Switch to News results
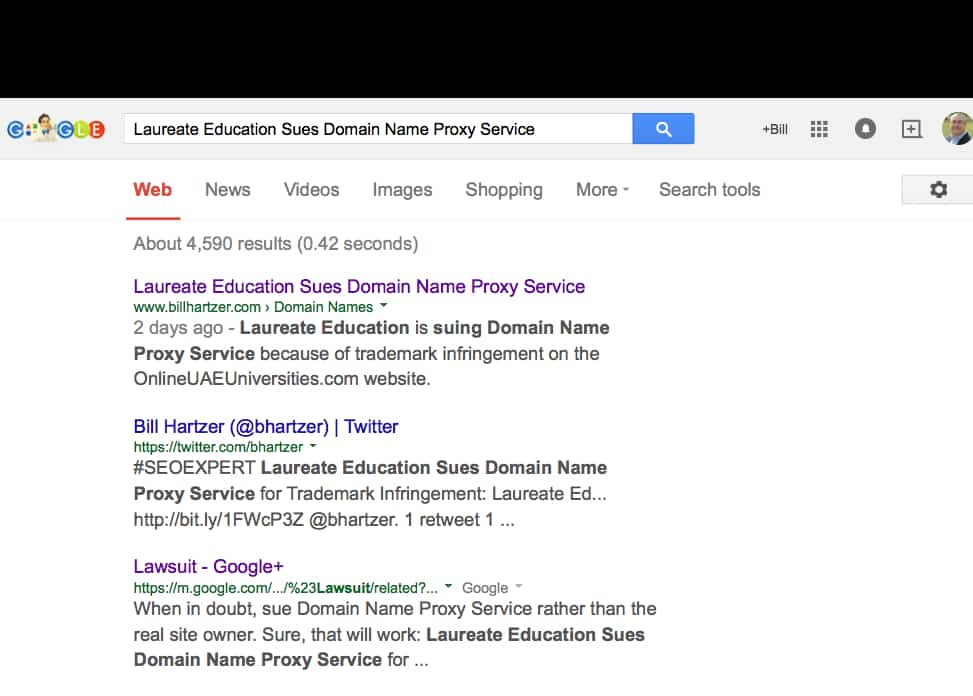The width and height of the screenshot is (973, 696). pyautogui.click(x=228, y=189)
